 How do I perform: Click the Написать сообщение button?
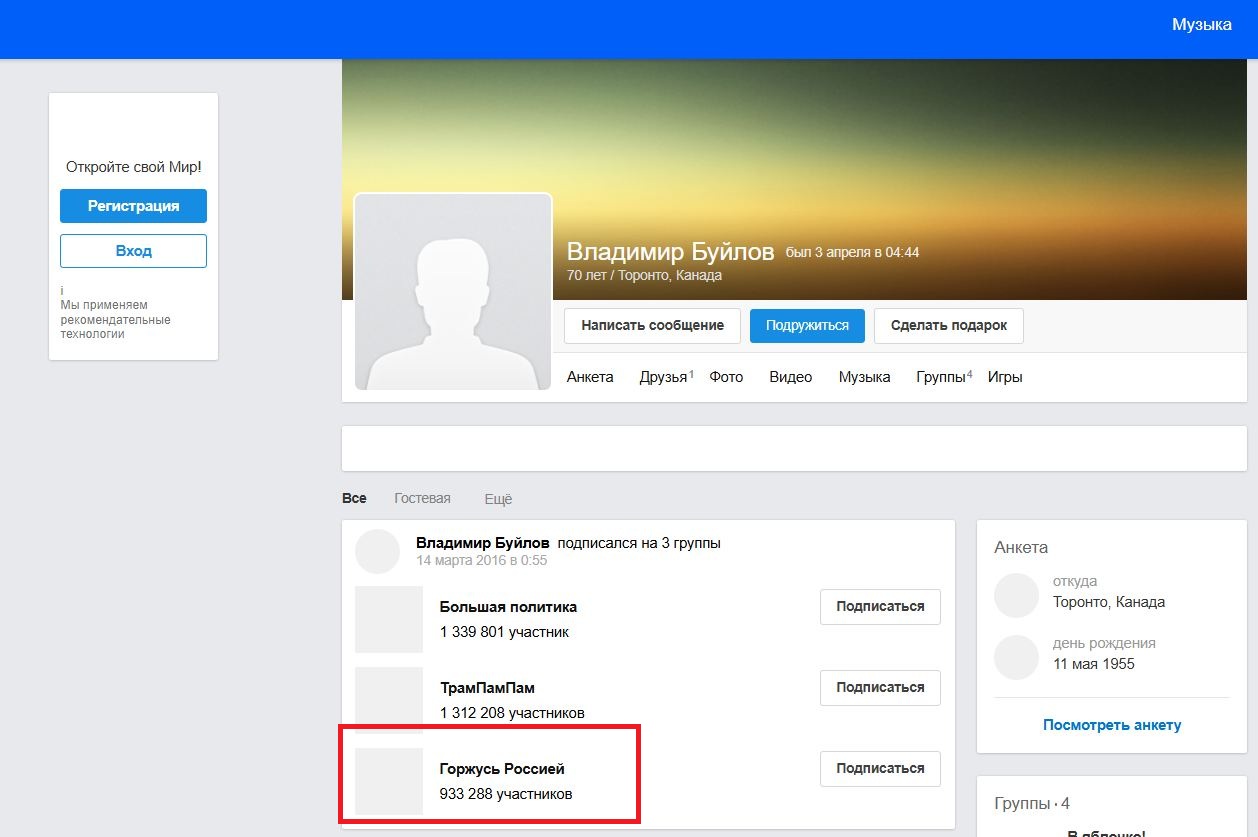point(652,326)
